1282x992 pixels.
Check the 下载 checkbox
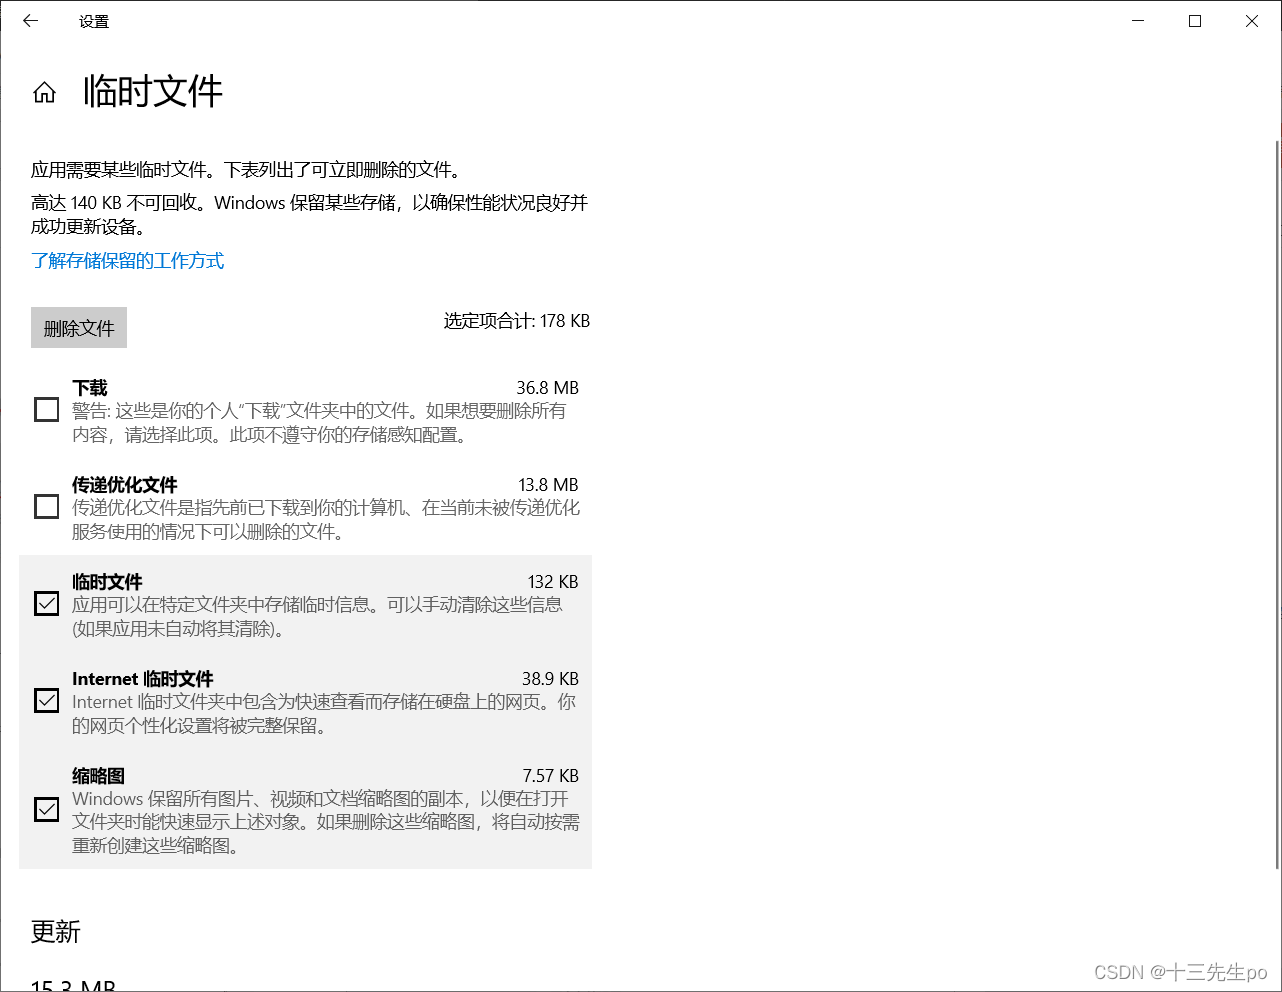coord(46,409)
